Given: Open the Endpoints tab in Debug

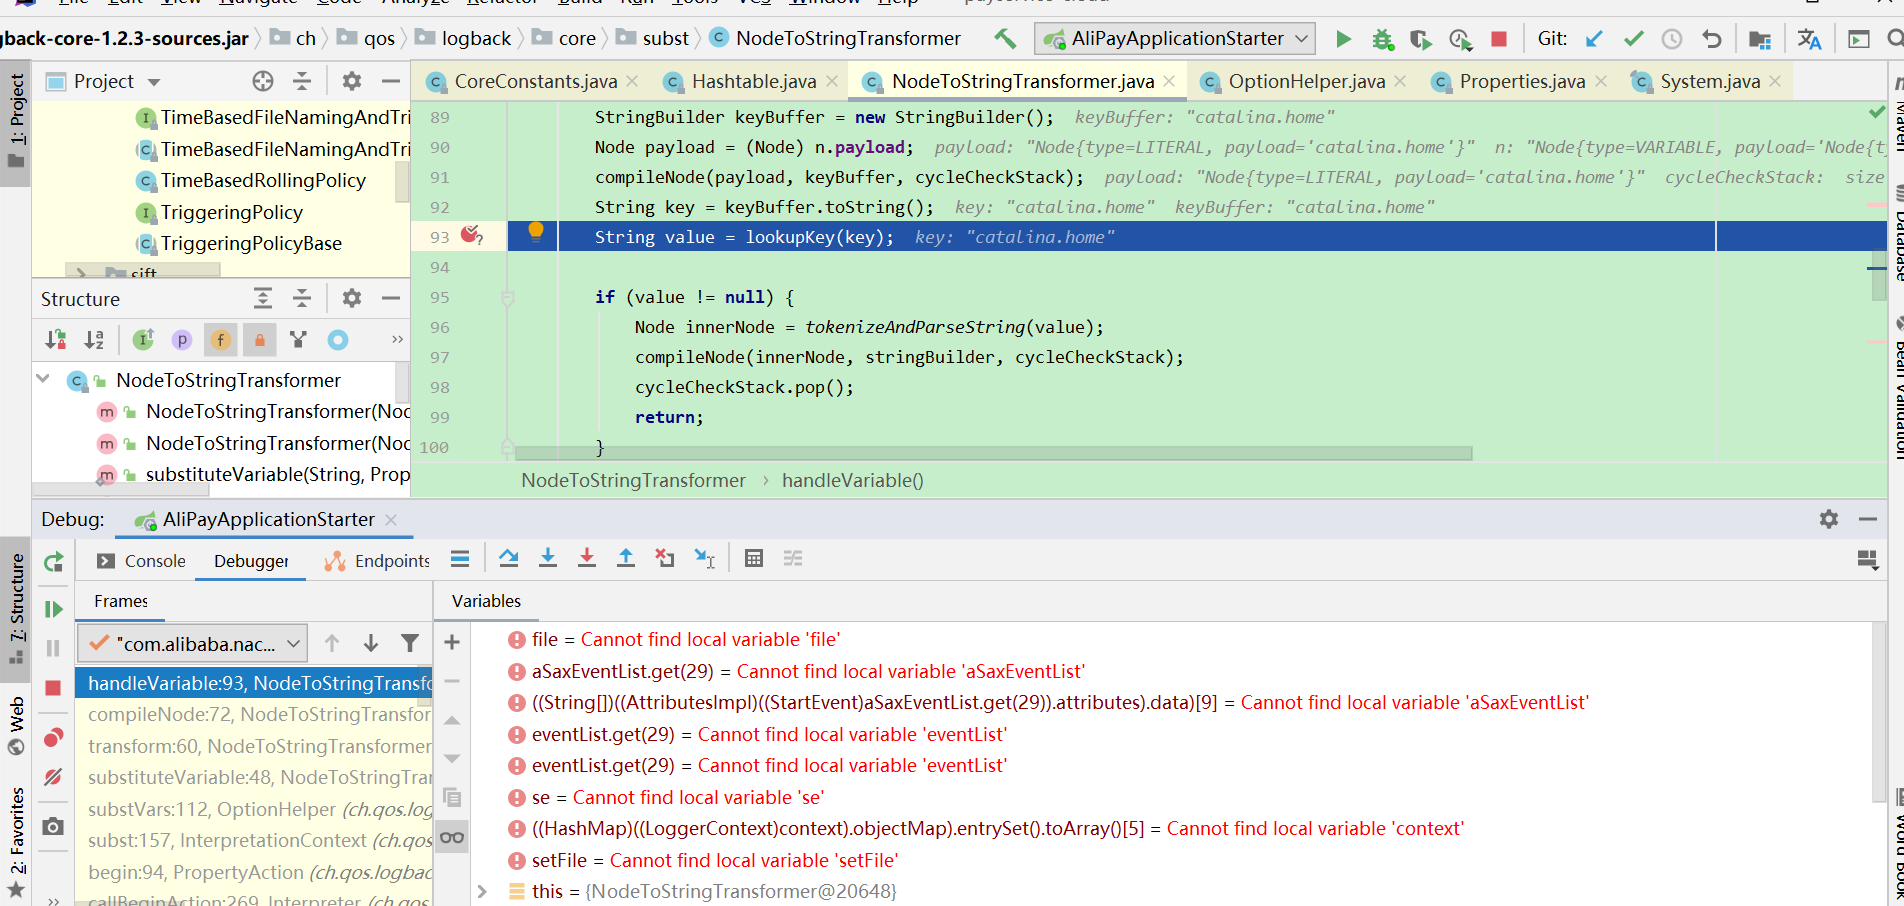Looking at the screenshot, I should [x=377, y=561].
